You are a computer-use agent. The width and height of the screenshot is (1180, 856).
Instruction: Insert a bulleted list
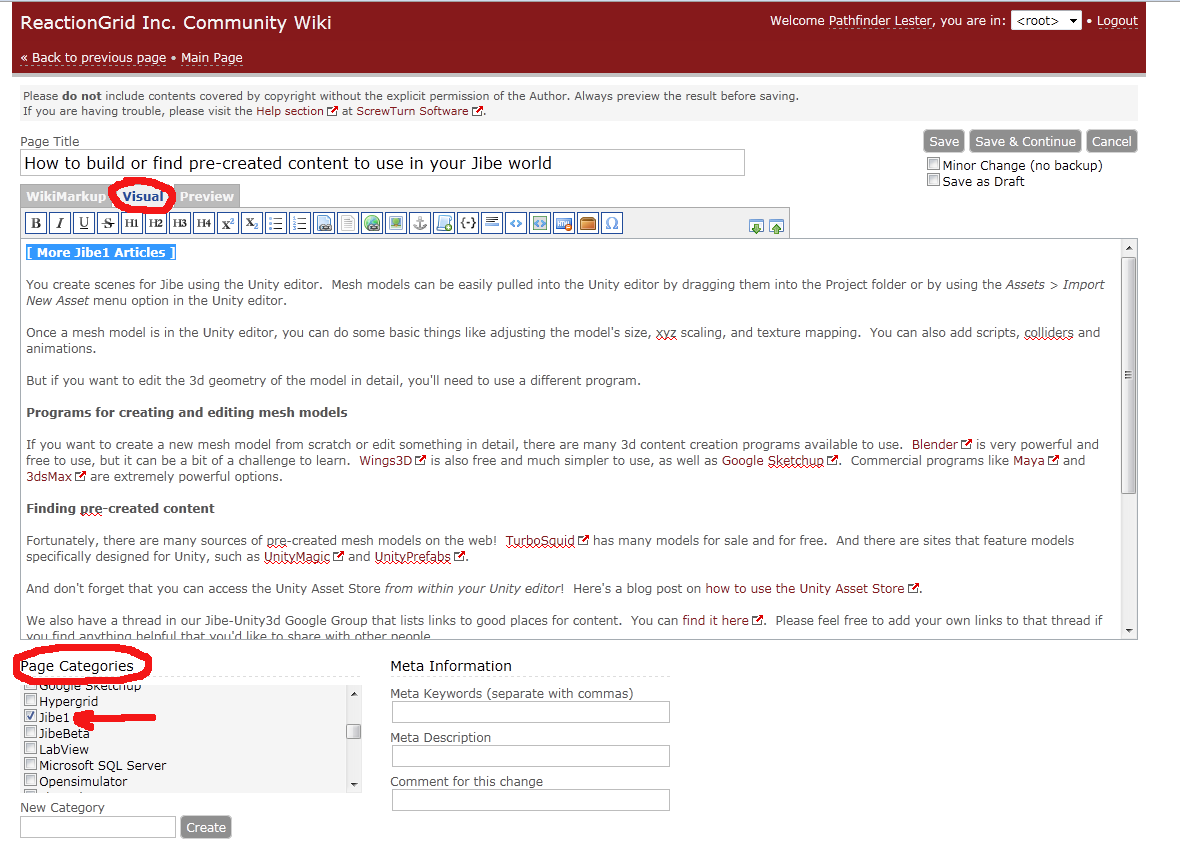click(x=276, y=223)
